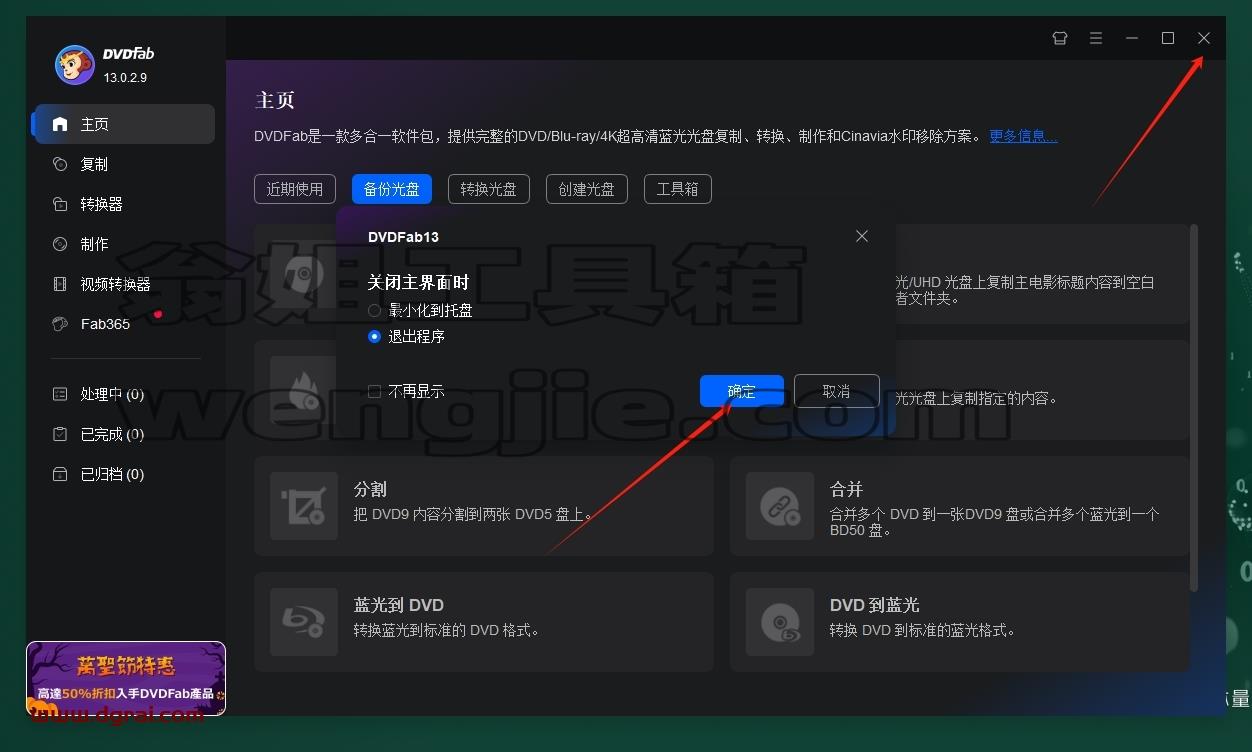Click the DVDFab monkey logo

pos(74,65)
